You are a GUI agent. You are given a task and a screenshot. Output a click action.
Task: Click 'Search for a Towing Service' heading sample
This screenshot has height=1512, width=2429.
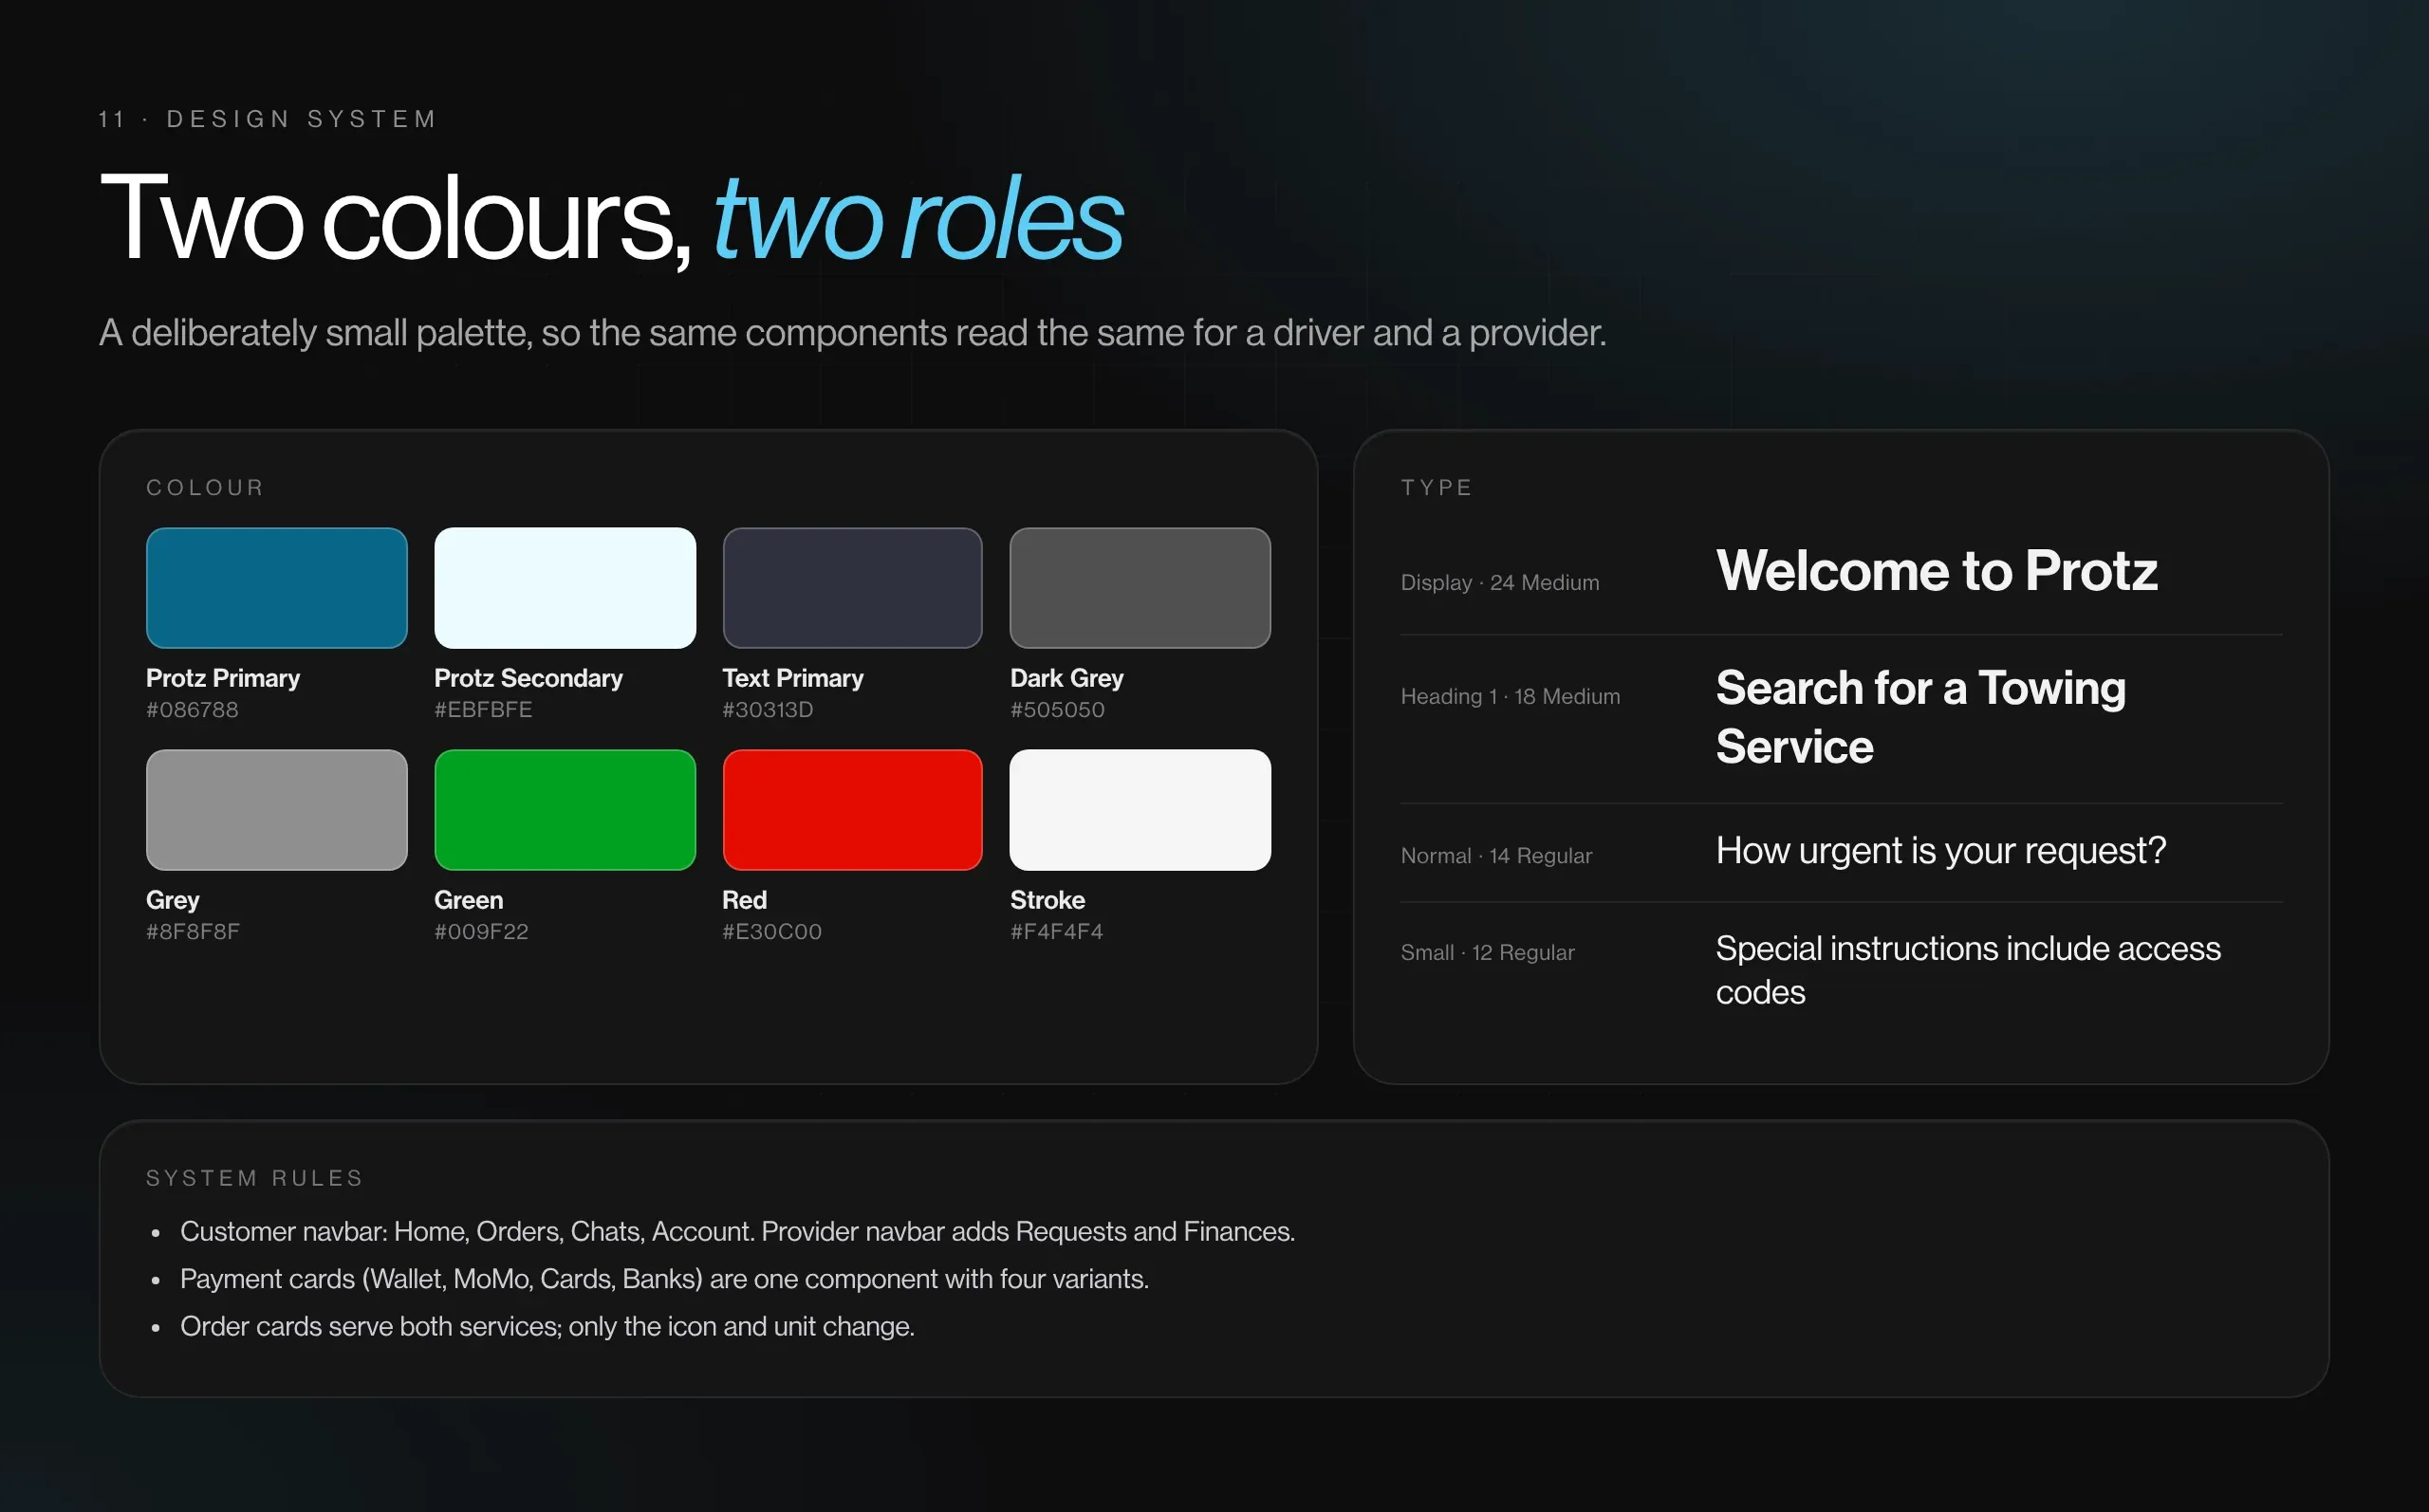[1921, 717]
